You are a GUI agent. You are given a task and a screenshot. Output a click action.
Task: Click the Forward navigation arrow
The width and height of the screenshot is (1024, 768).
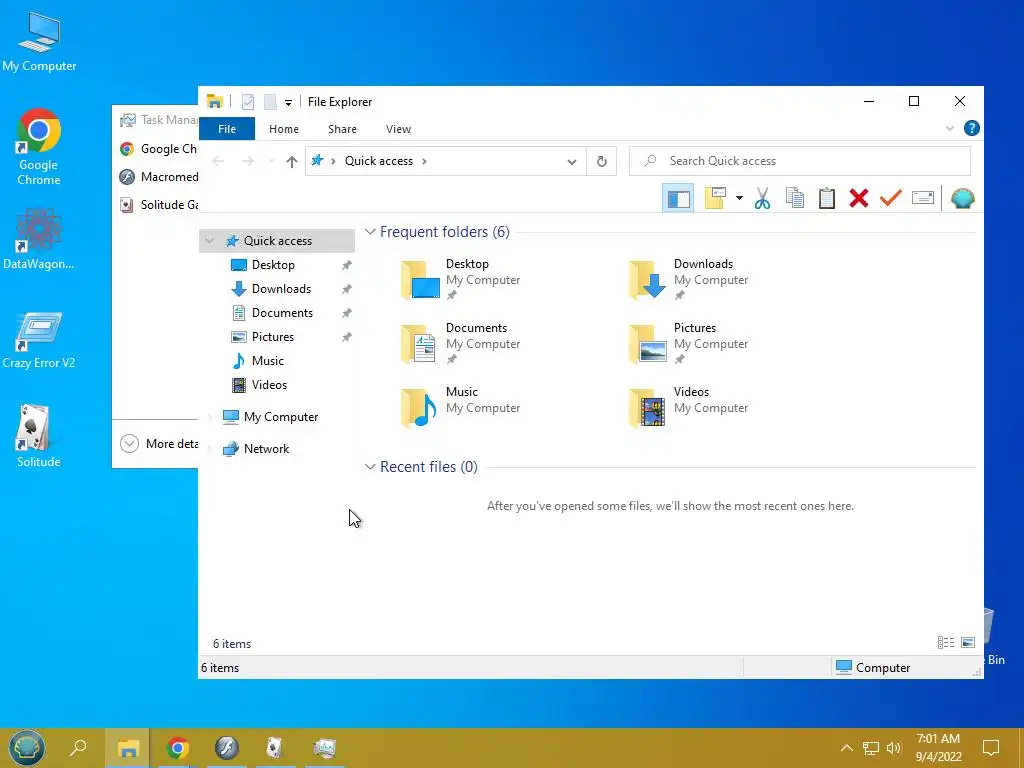[x=248, y=161]
